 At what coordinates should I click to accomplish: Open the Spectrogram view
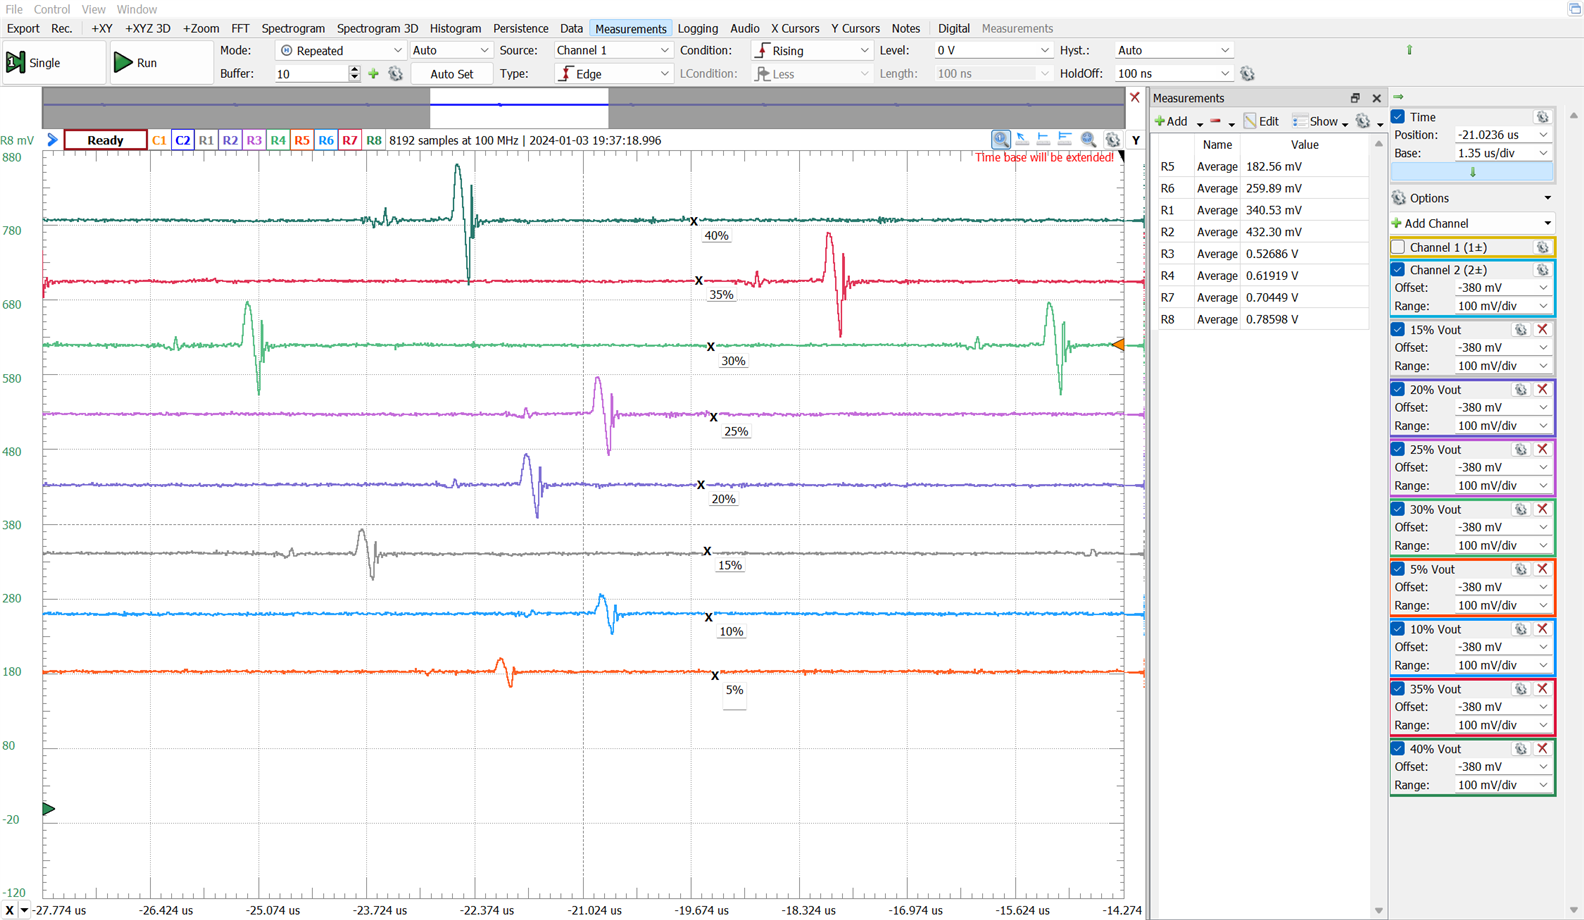(293, 28)
